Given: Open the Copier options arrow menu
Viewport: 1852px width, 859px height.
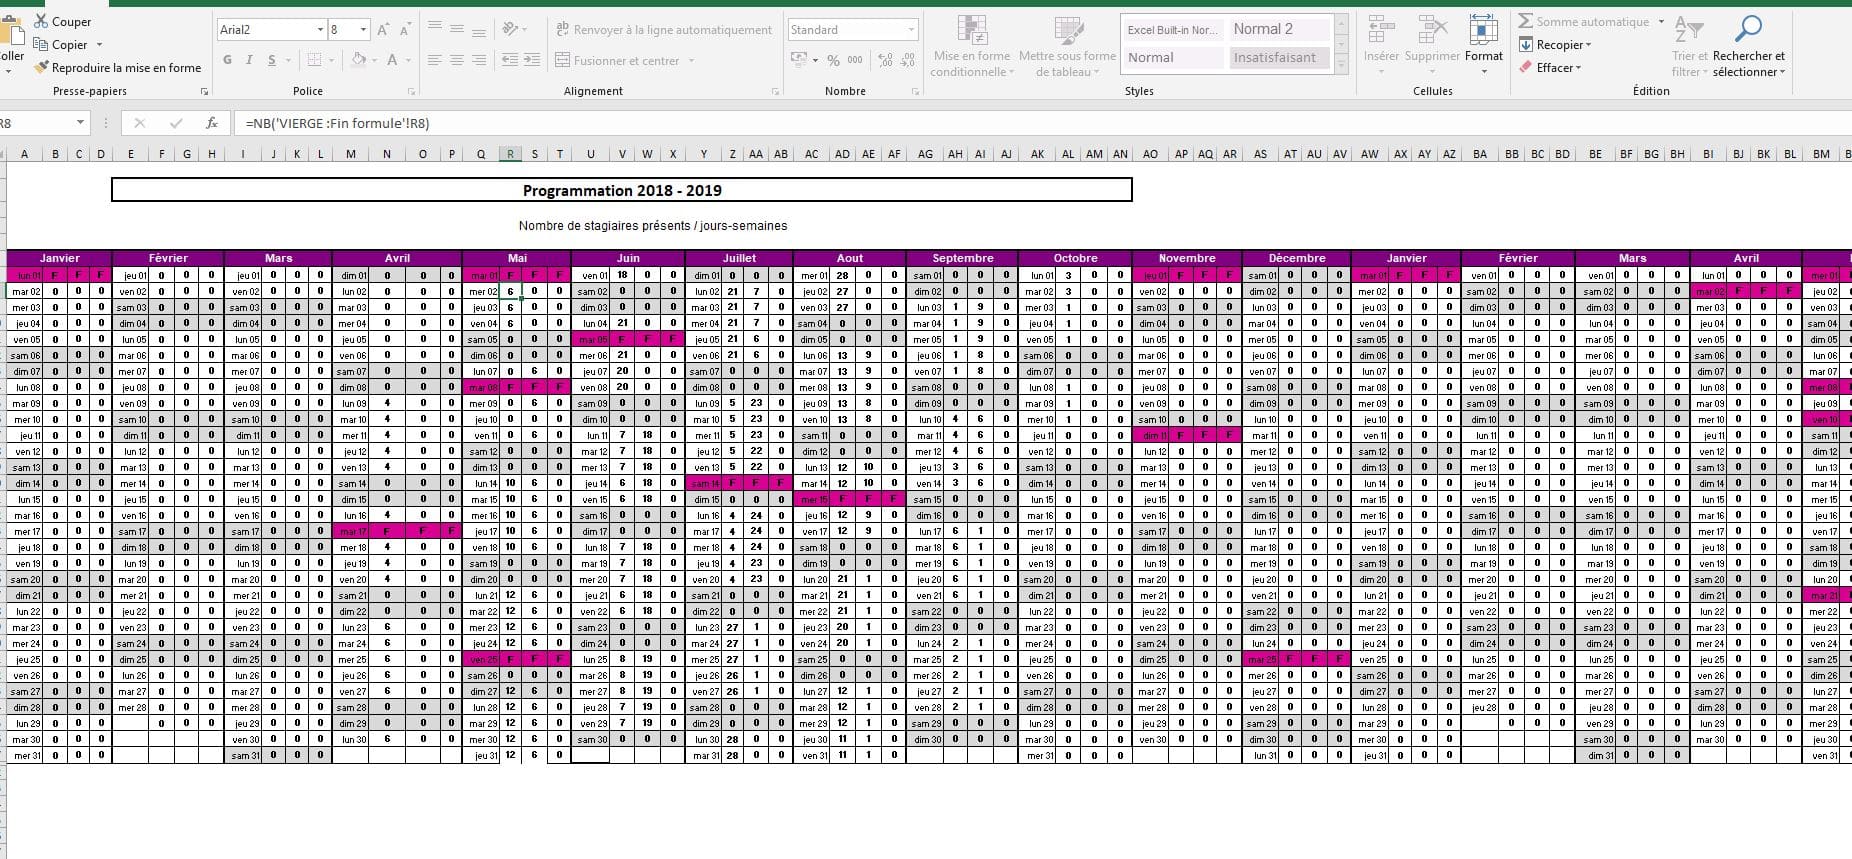Looking at the screenshot, I should [99, 45].
